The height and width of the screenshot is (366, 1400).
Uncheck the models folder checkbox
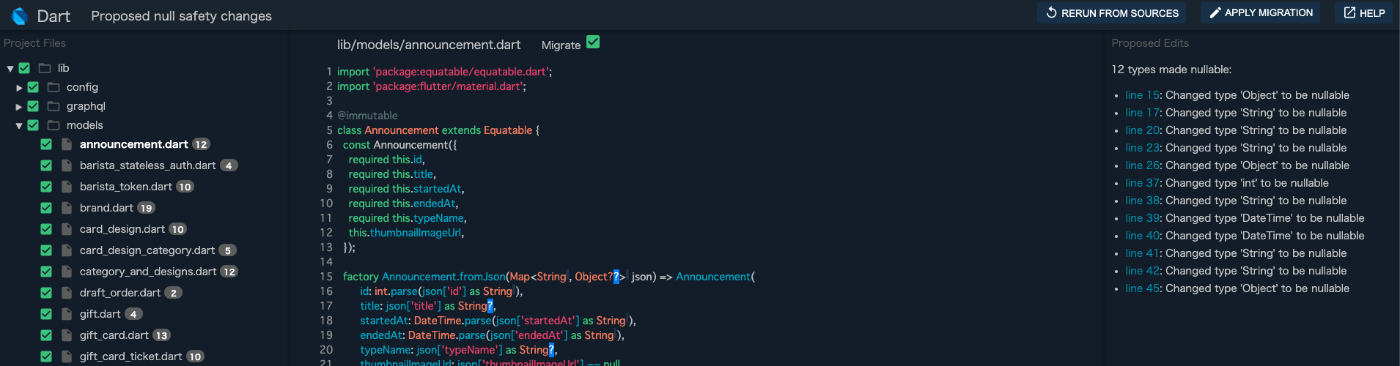tap(33, 126)
